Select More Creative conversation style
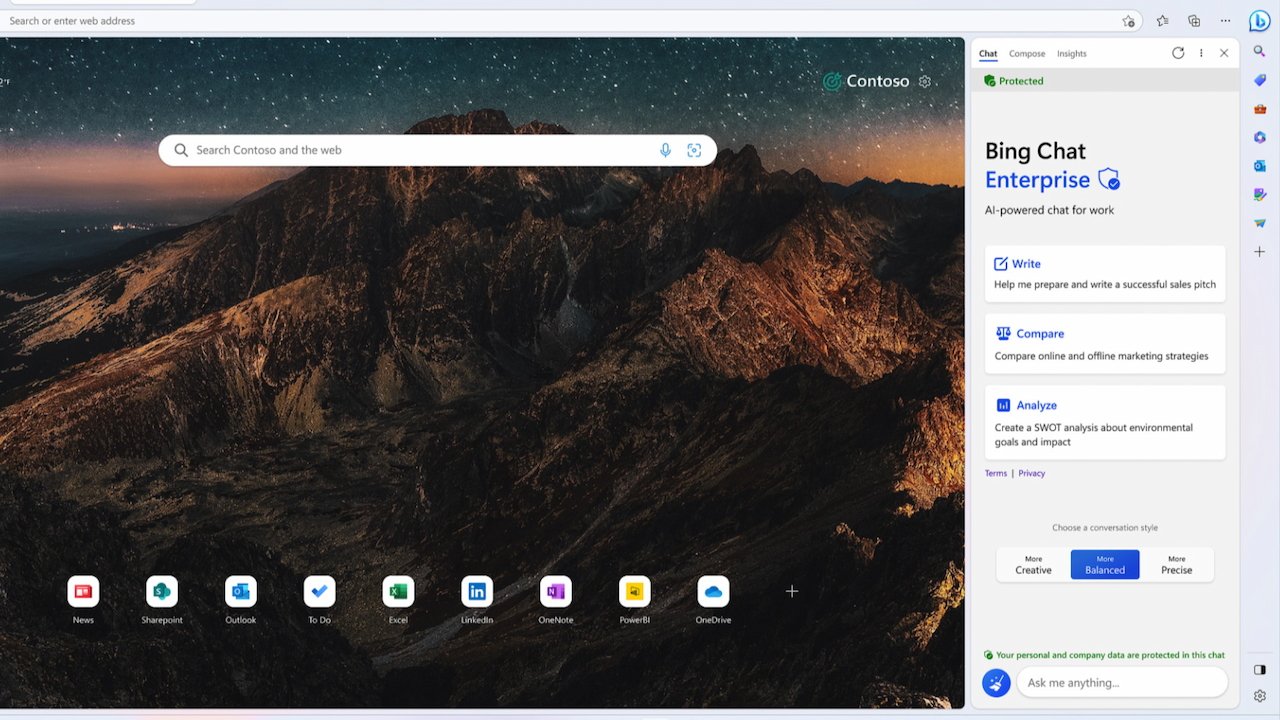This screenshot has height=720, width=1280. click(x=1033, y=565)
